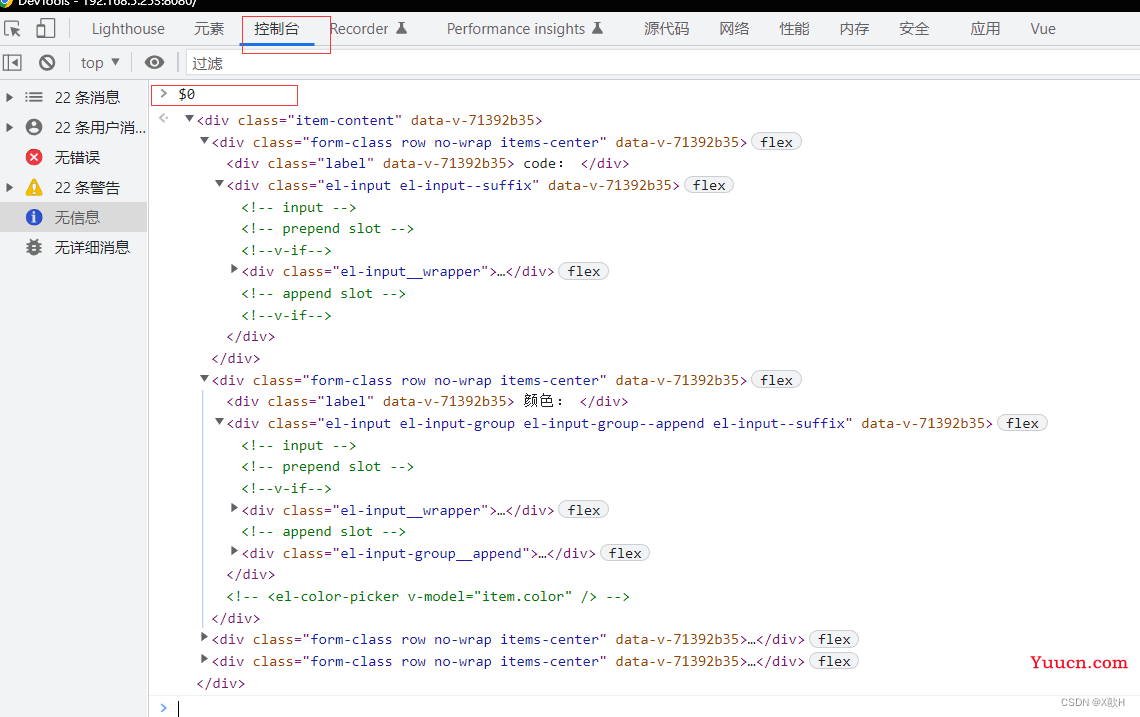Click the blue info icon beside 无信息
Screen dimensions: 1140x717
(x=34, y=217)
